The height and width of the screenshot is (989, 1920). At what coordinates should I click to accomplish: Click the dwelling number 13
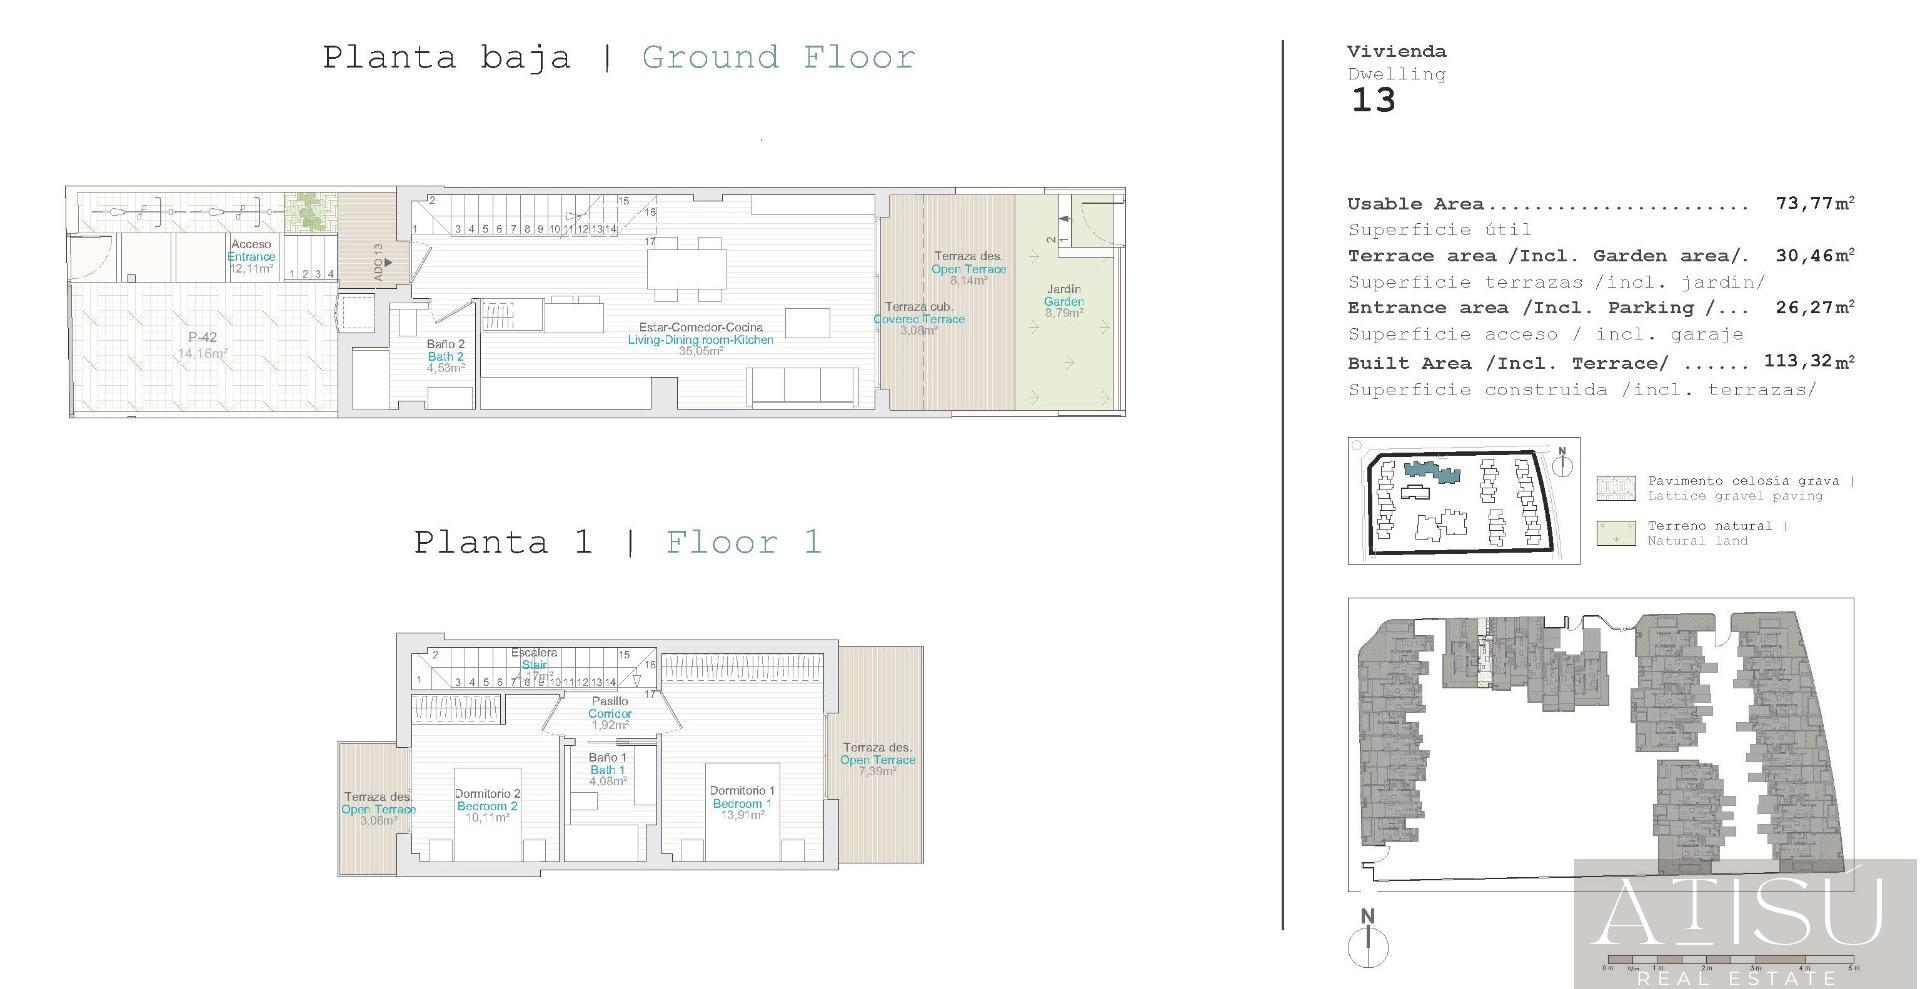coord(1373,100)
